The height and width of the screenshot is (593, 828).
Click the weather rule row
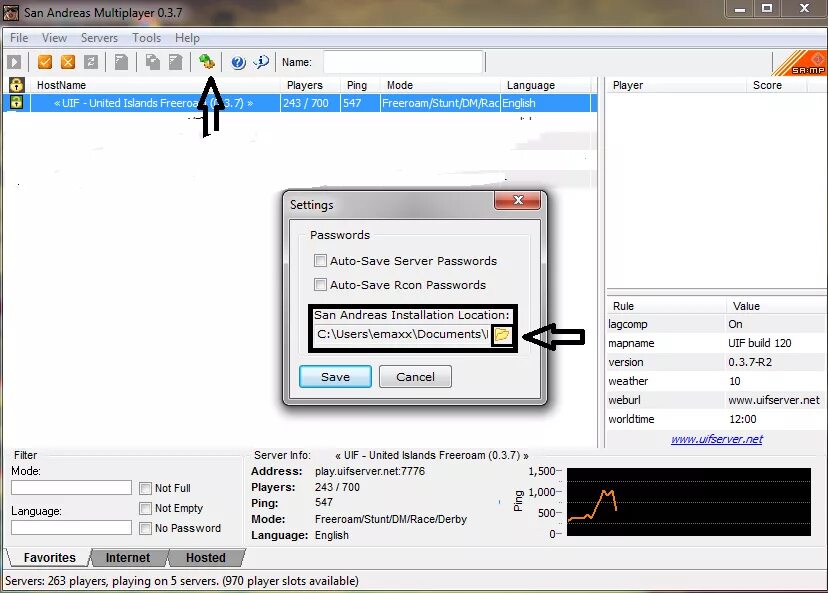click(716, 381)
